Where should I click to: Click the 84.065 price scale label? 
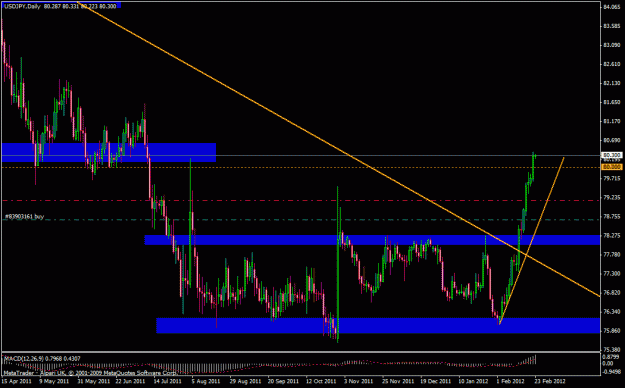tap(612, 7)
